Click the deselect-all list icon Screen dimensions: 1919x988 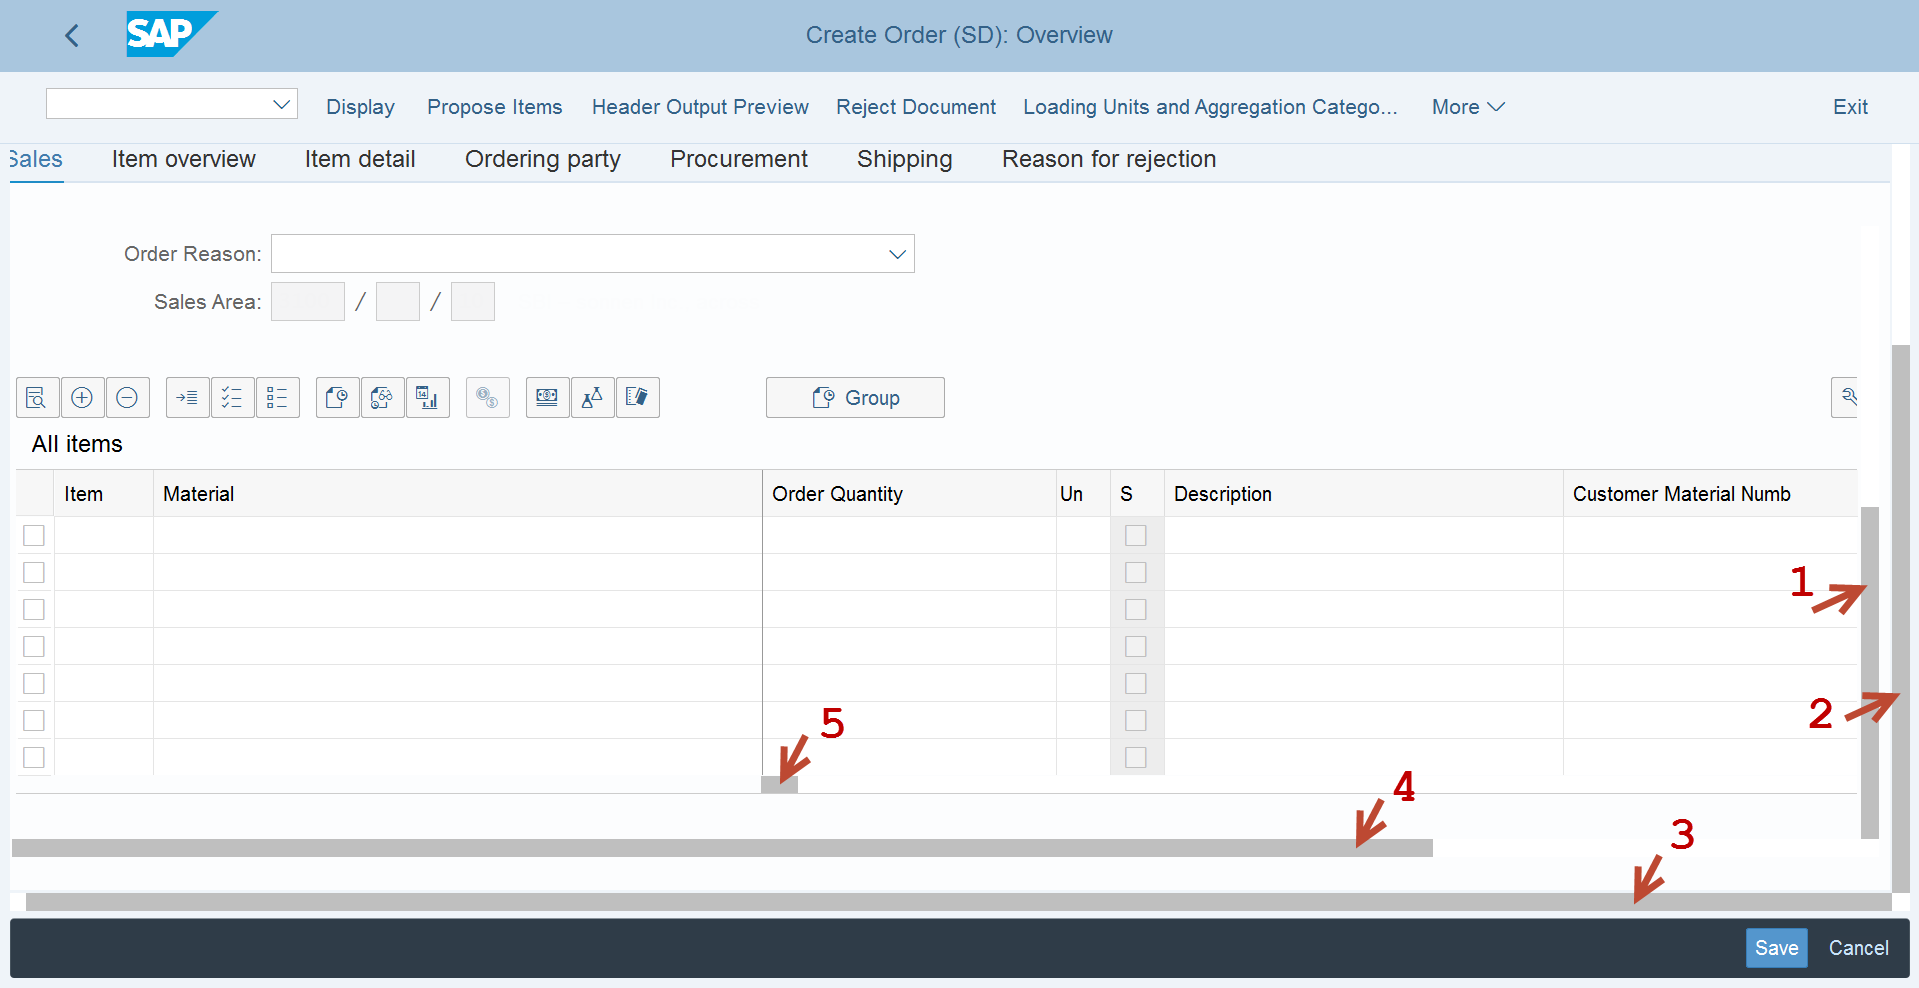277,398
